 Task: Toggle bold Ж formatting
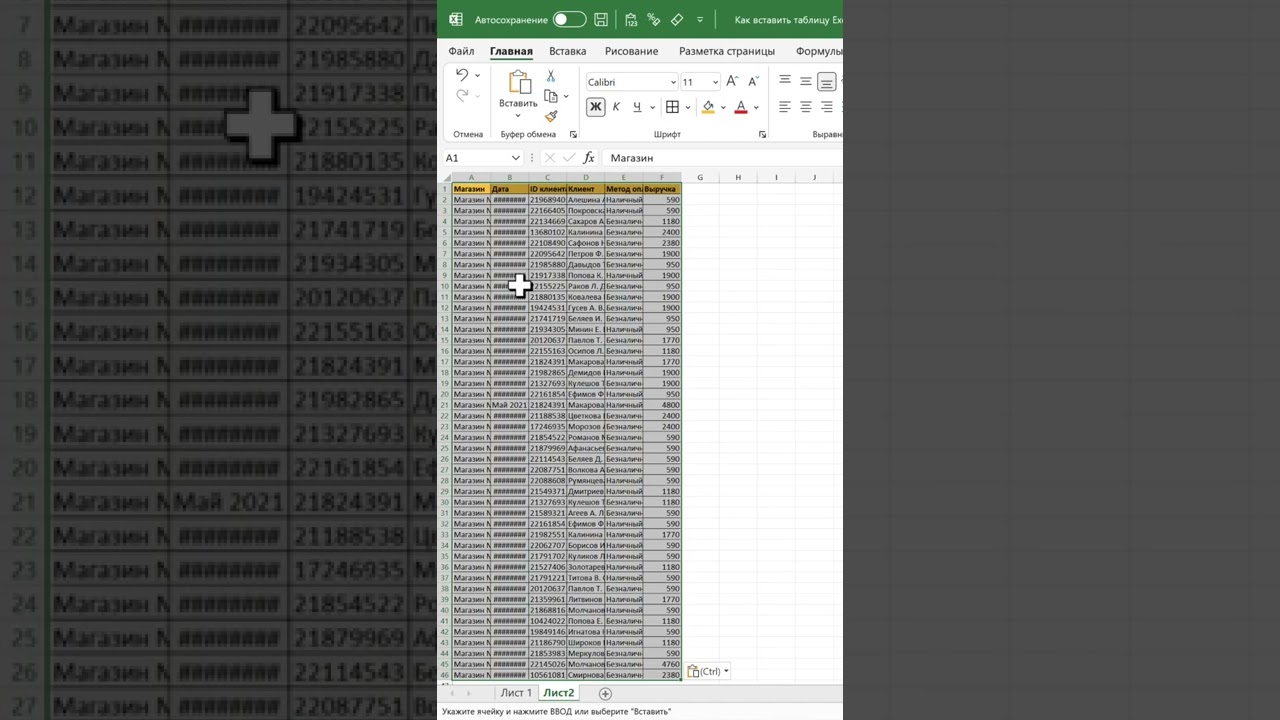[x=596, y=107]
